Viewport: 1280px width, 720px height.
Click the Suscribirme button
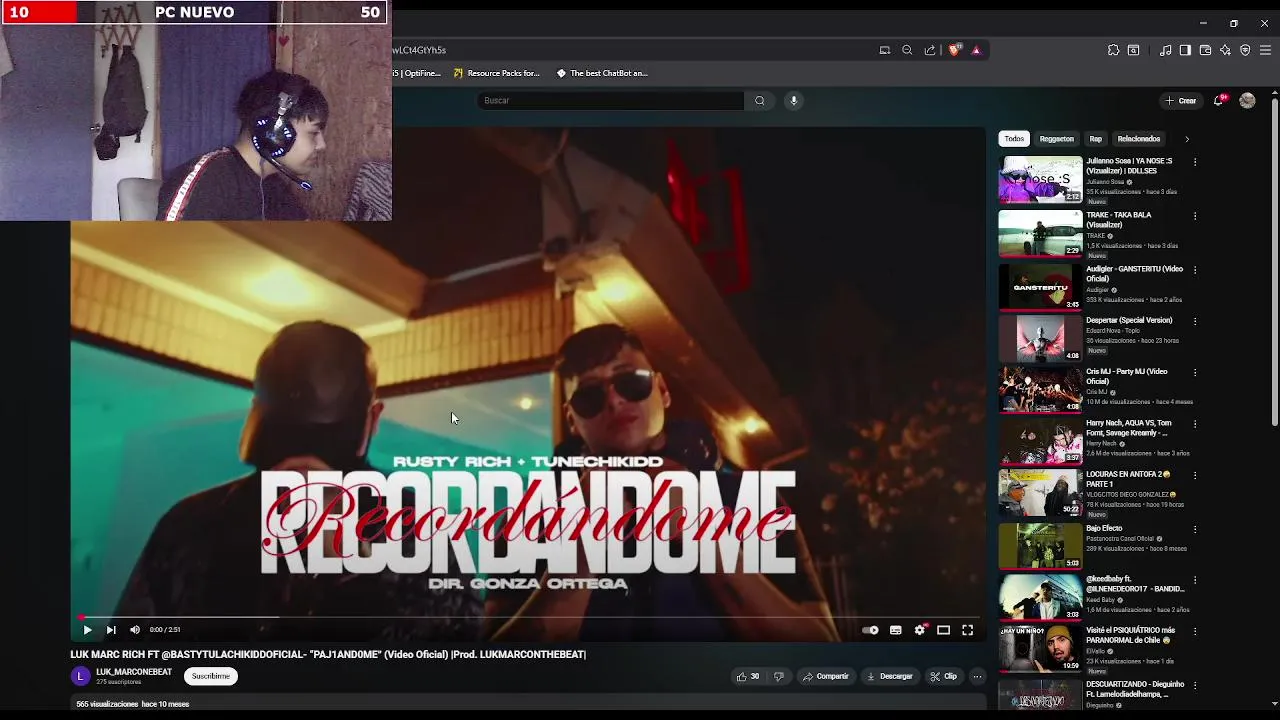coord(211,677)
